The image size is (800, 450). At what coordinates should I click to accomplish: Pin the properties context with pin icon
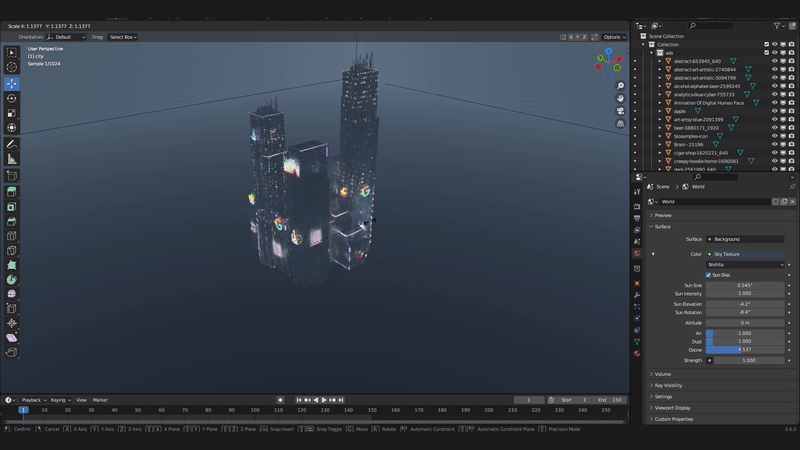(792, 187)
